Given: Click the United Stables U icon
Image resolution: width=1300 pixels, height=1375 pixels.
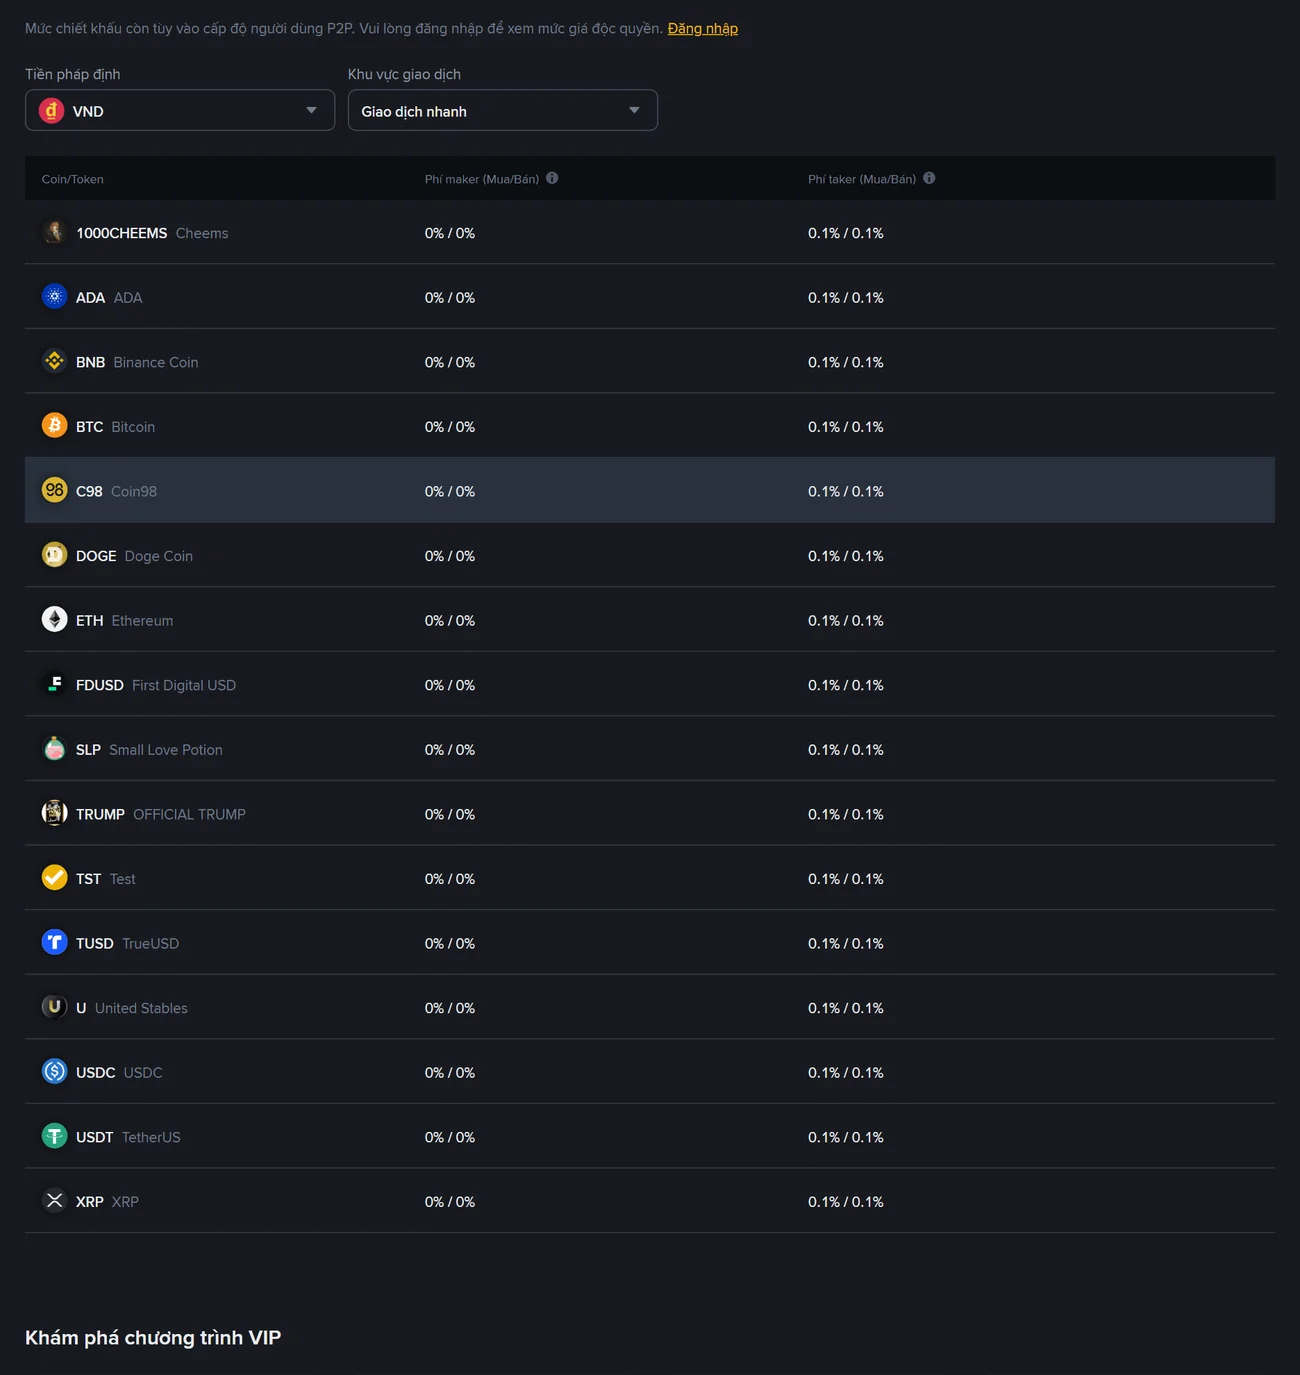Looking at the screenshot, I should point(54,1007).
